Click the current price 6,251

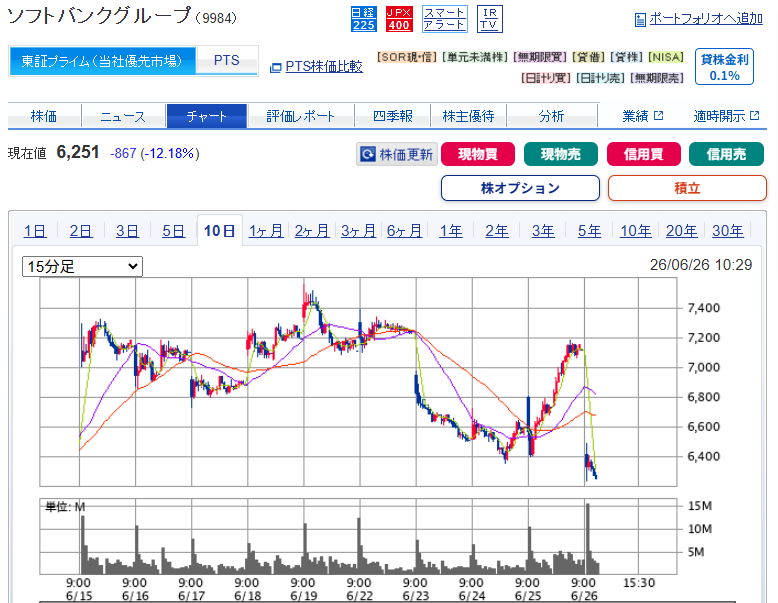[x=78, y=152]
